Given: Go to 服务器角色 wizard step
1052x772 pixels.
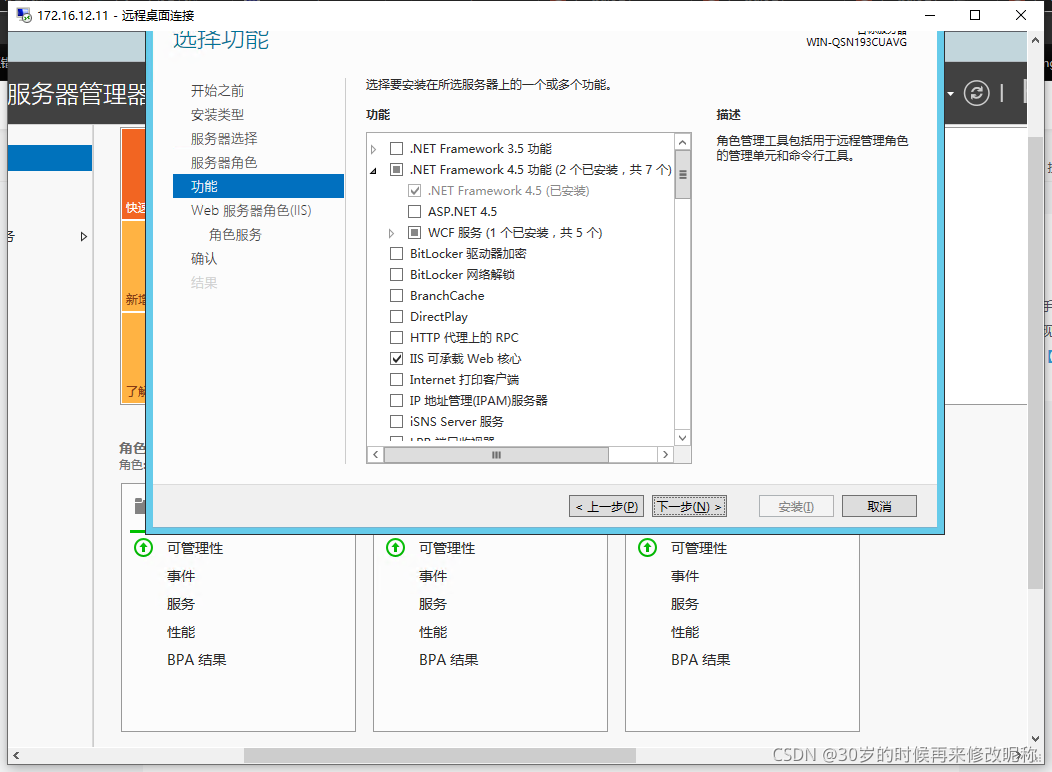Looking at the screenshot, I should 223,163.
